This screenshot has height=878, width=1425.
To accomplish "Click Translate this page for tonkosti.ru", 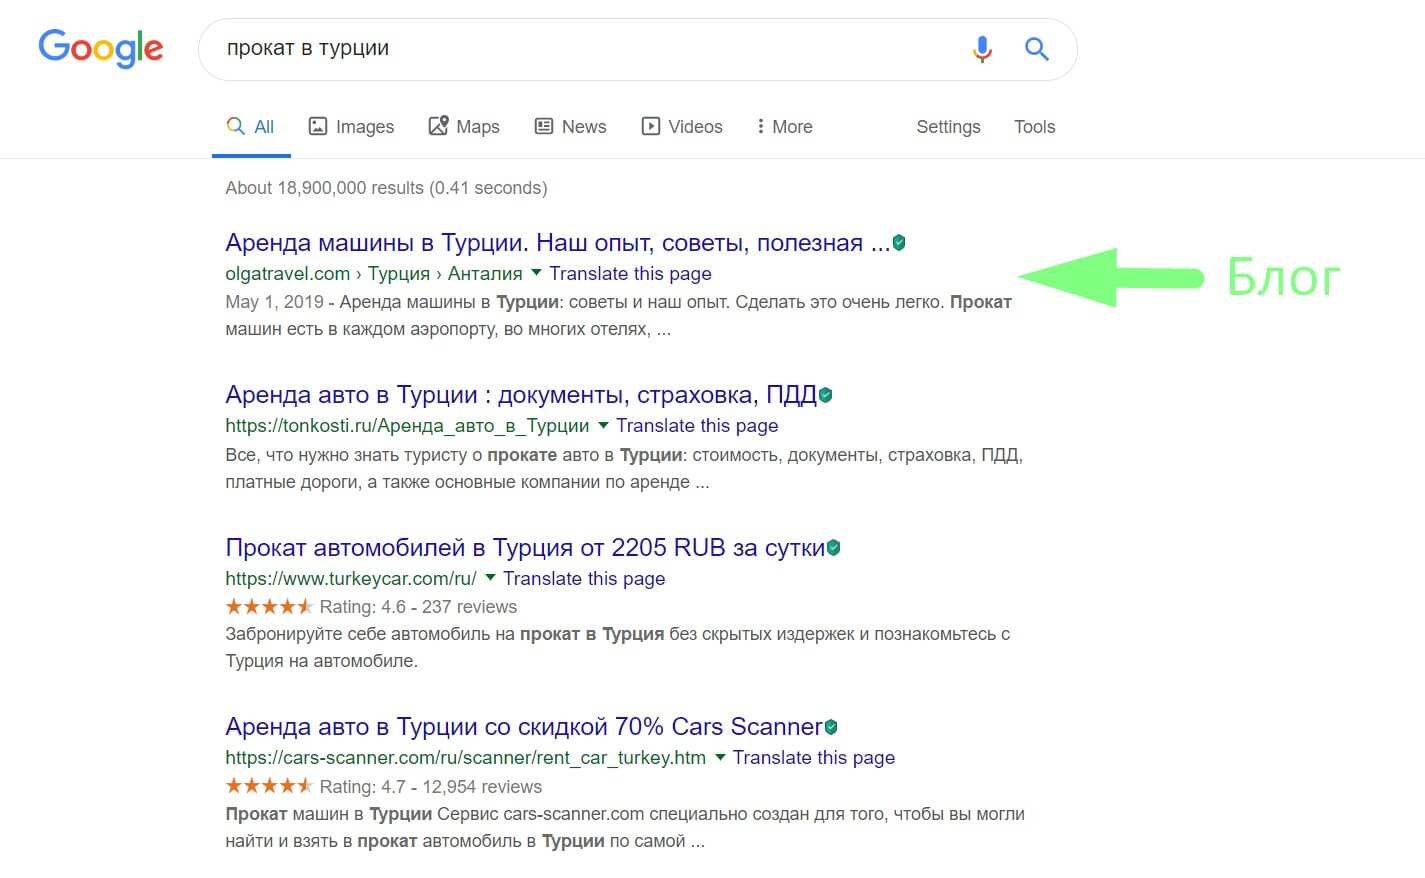I will pos(697,426).
